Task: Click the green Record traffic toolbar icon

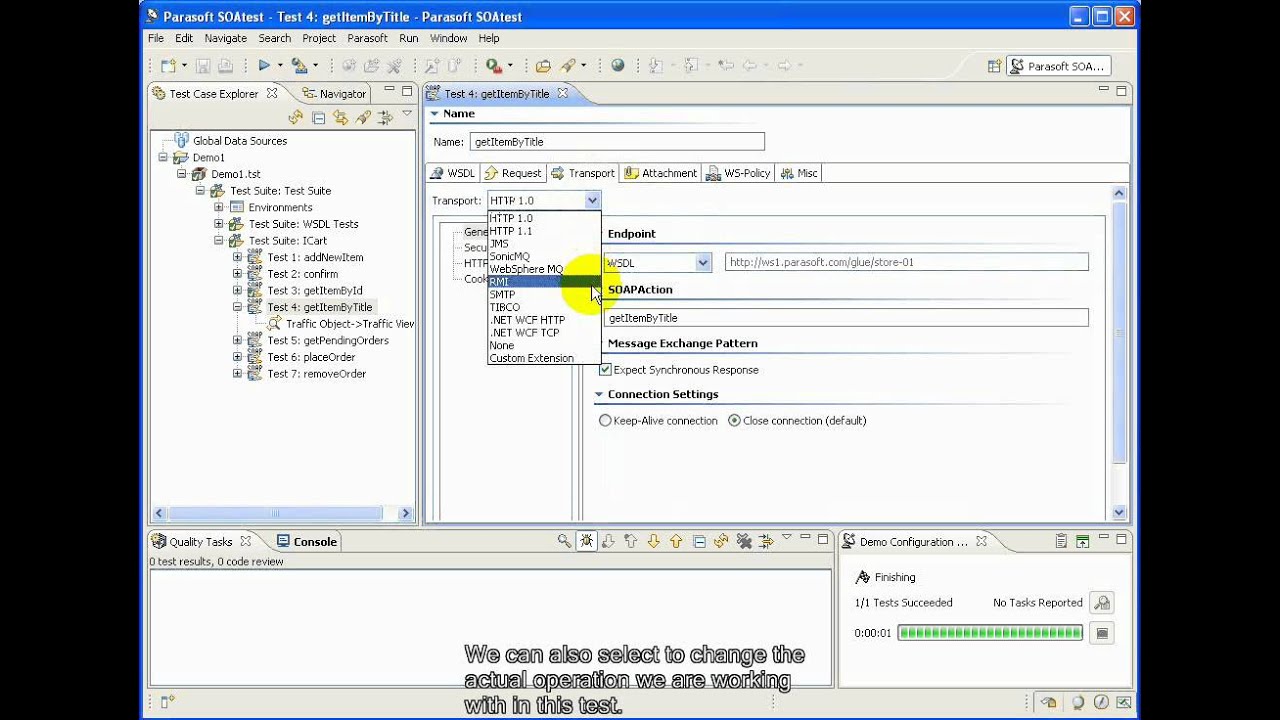Action: coord(493,66)
